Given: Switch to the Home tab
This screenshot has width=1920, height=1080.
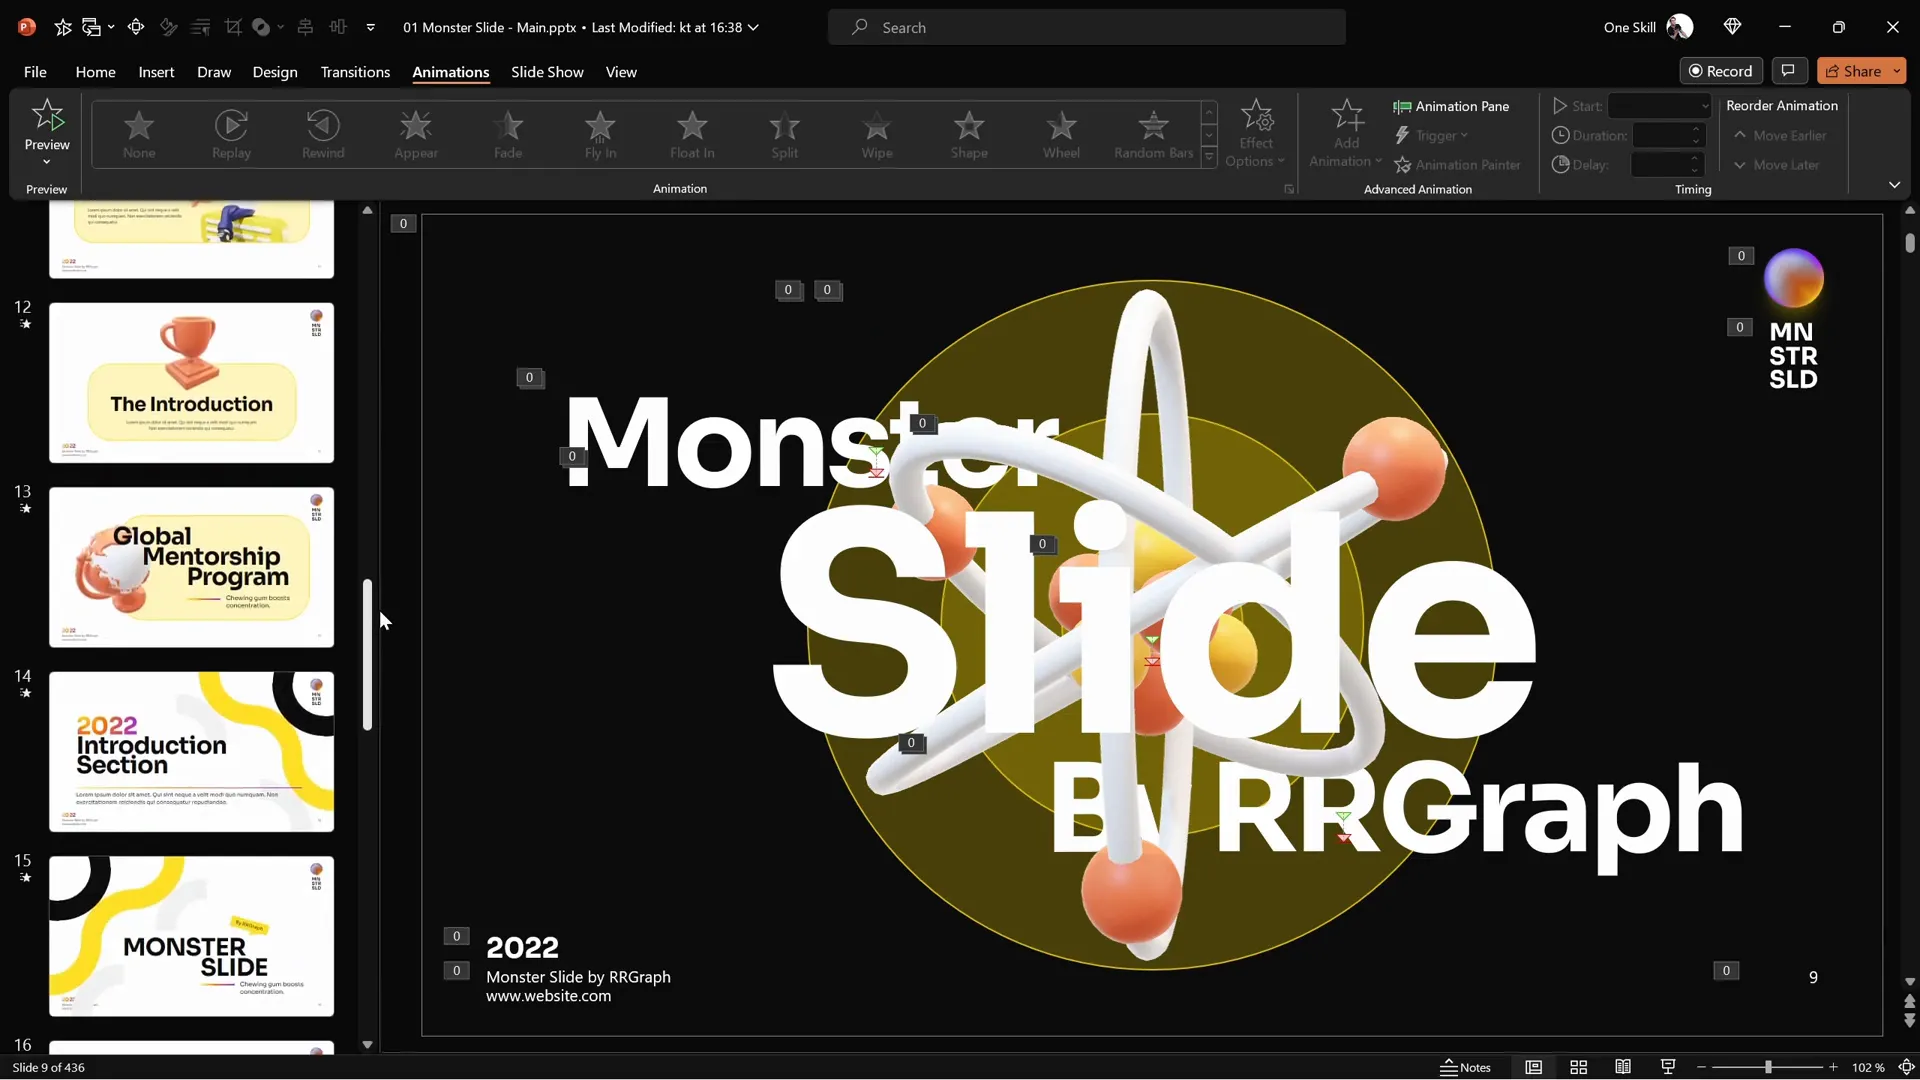Looking at the screenshot, I should tap(95, 72).
